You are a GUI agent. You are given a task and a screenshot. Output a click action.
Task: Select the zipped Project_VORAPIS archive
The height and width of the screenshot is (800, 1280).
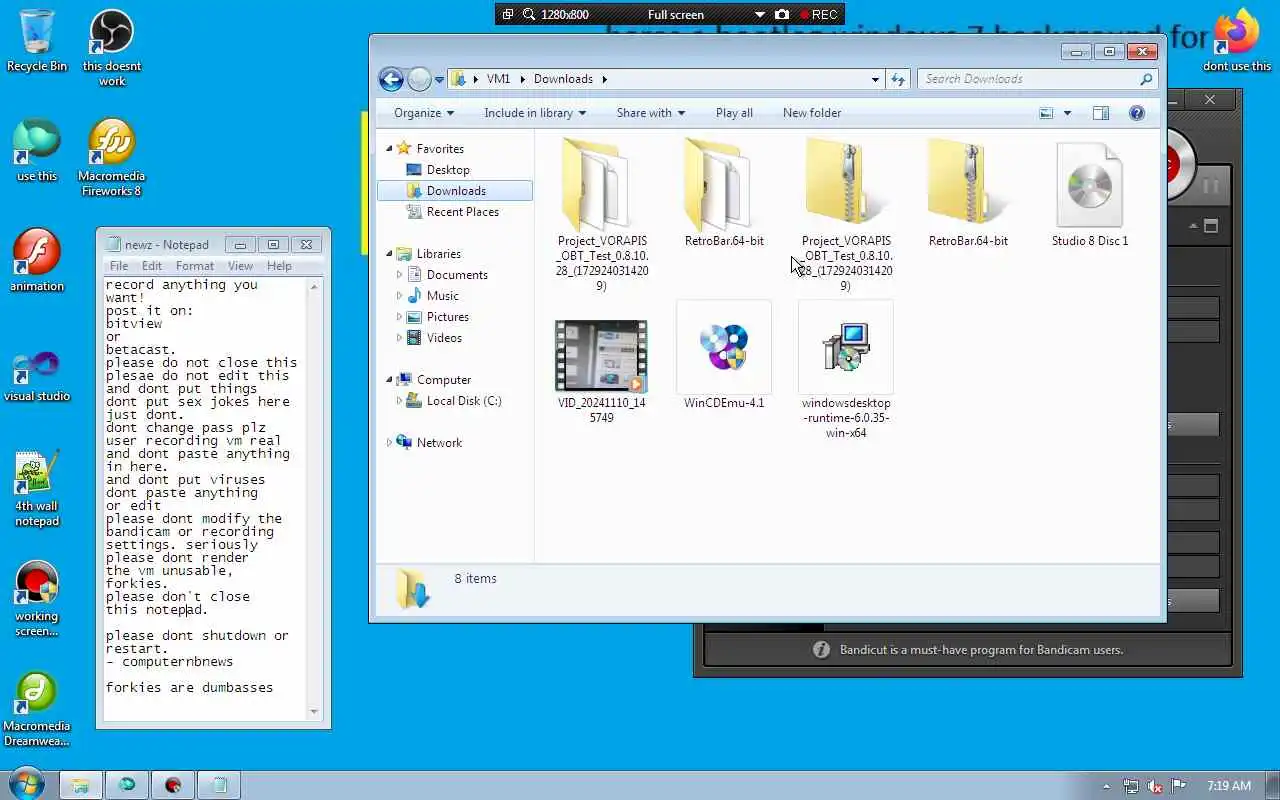[x=846, y=215]
